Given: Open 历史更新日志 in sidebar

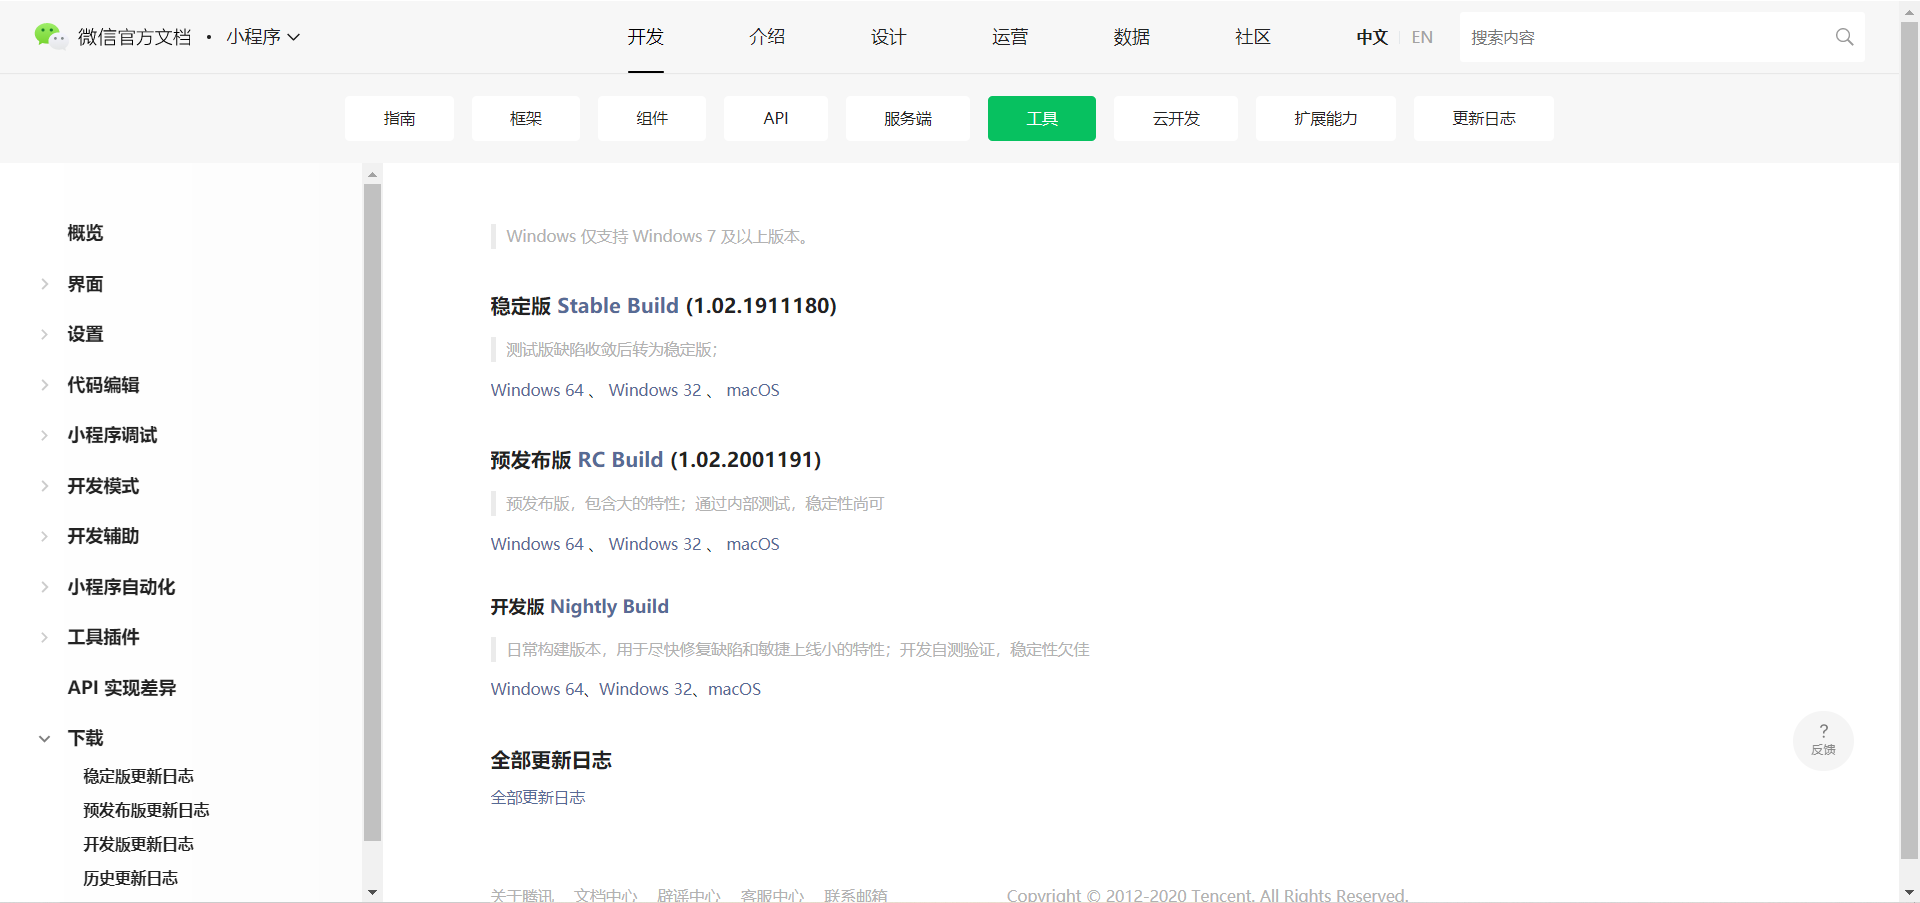Looking at the screenshot, I should [x=130, y=878].
